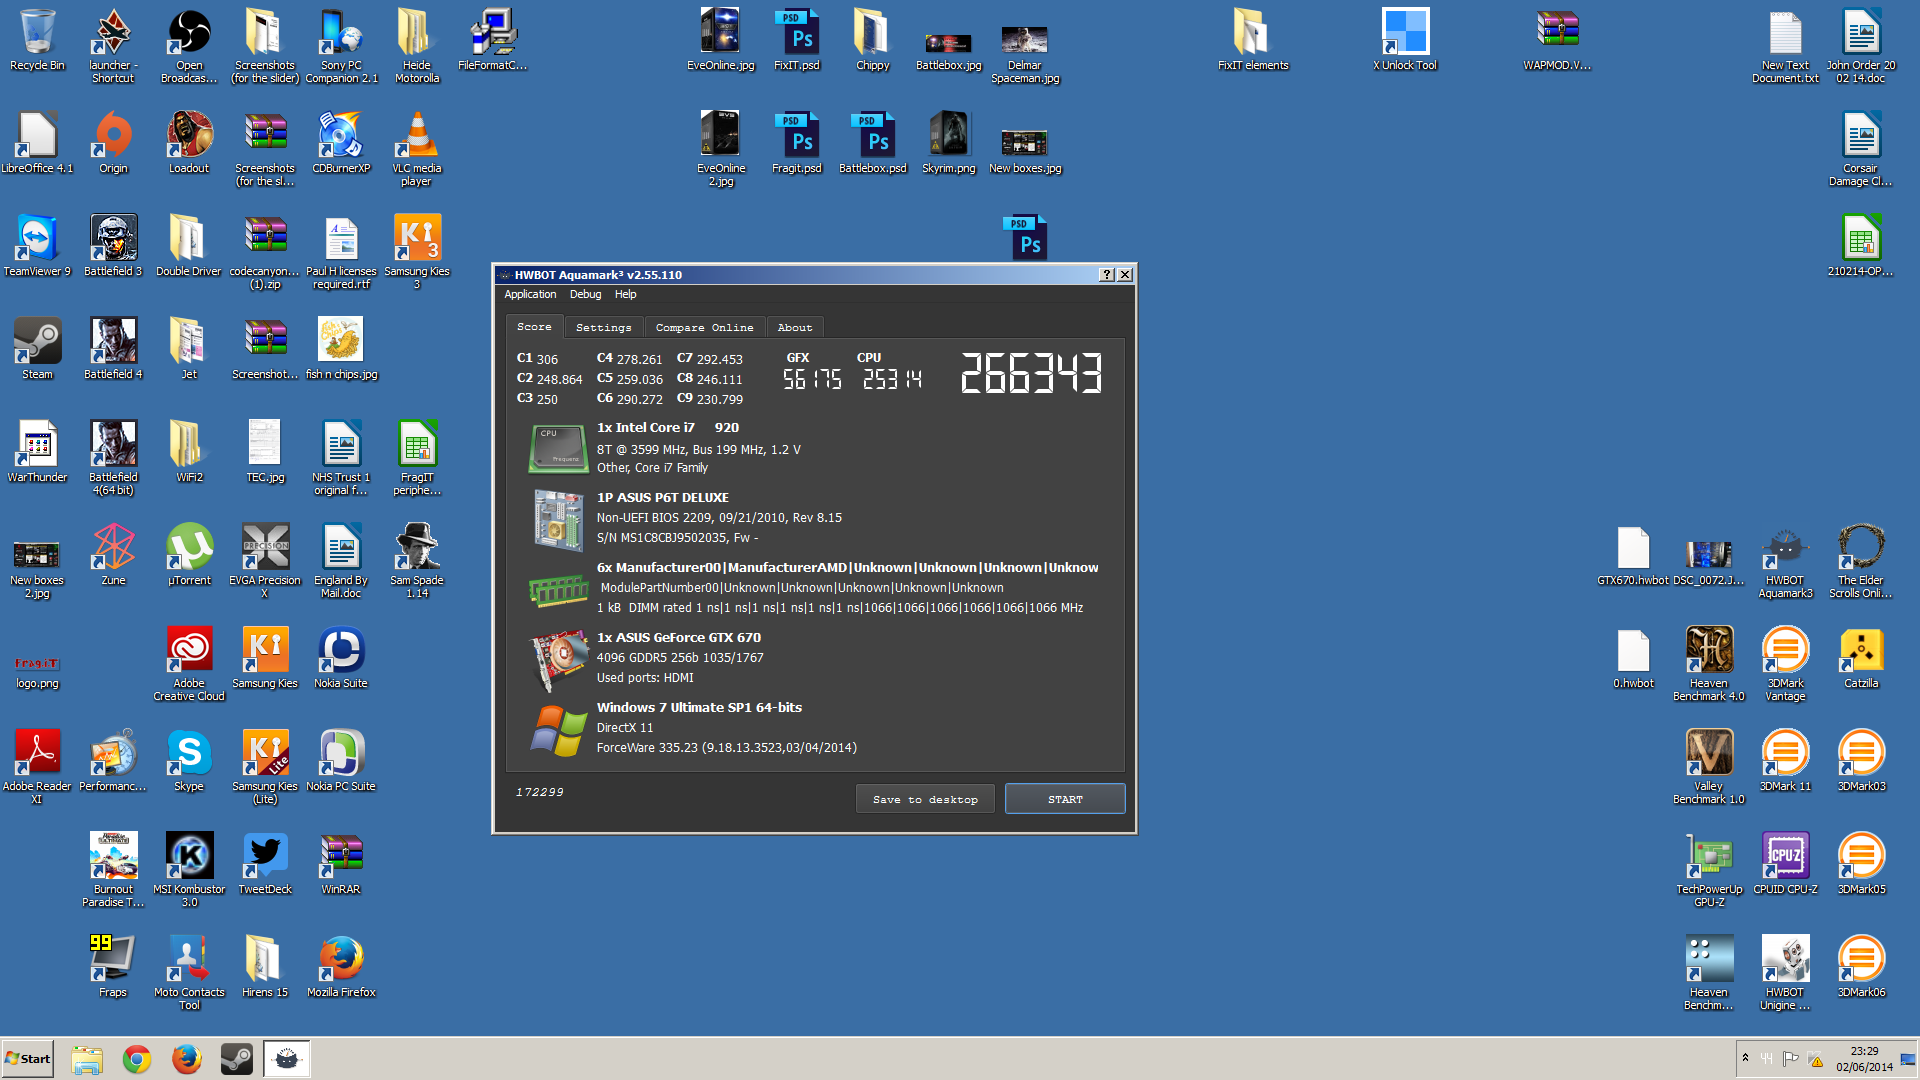Screen dimensions: 1920x1080
Task: Select the TeamViewer 9 desktop icon
Action: [x=37, y=245]
